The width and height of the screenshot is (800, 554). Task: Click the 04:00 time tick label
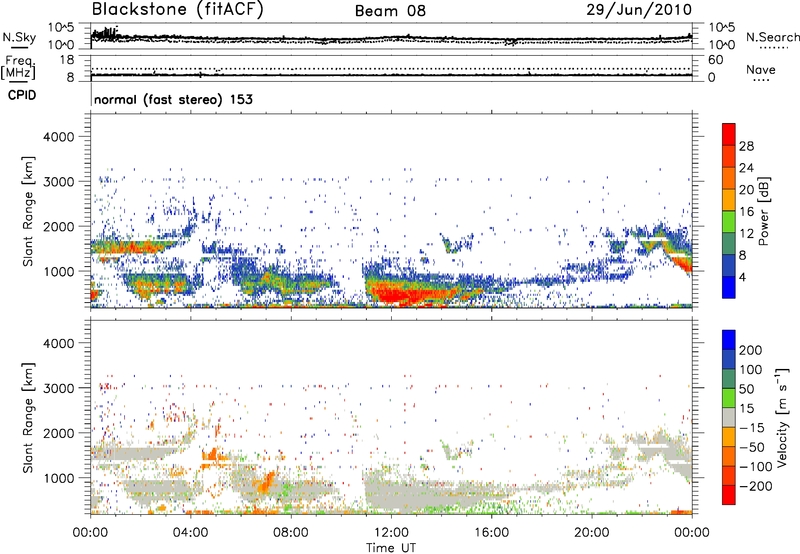[x=190, y=533]
